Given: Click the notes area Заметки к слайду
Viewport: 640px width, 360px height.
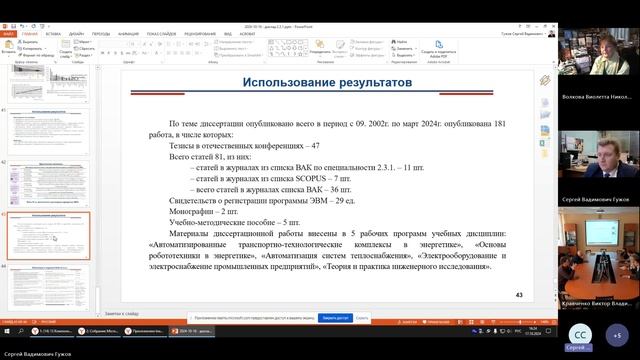Looking at the screenshot, I should (x=122, y=313).
